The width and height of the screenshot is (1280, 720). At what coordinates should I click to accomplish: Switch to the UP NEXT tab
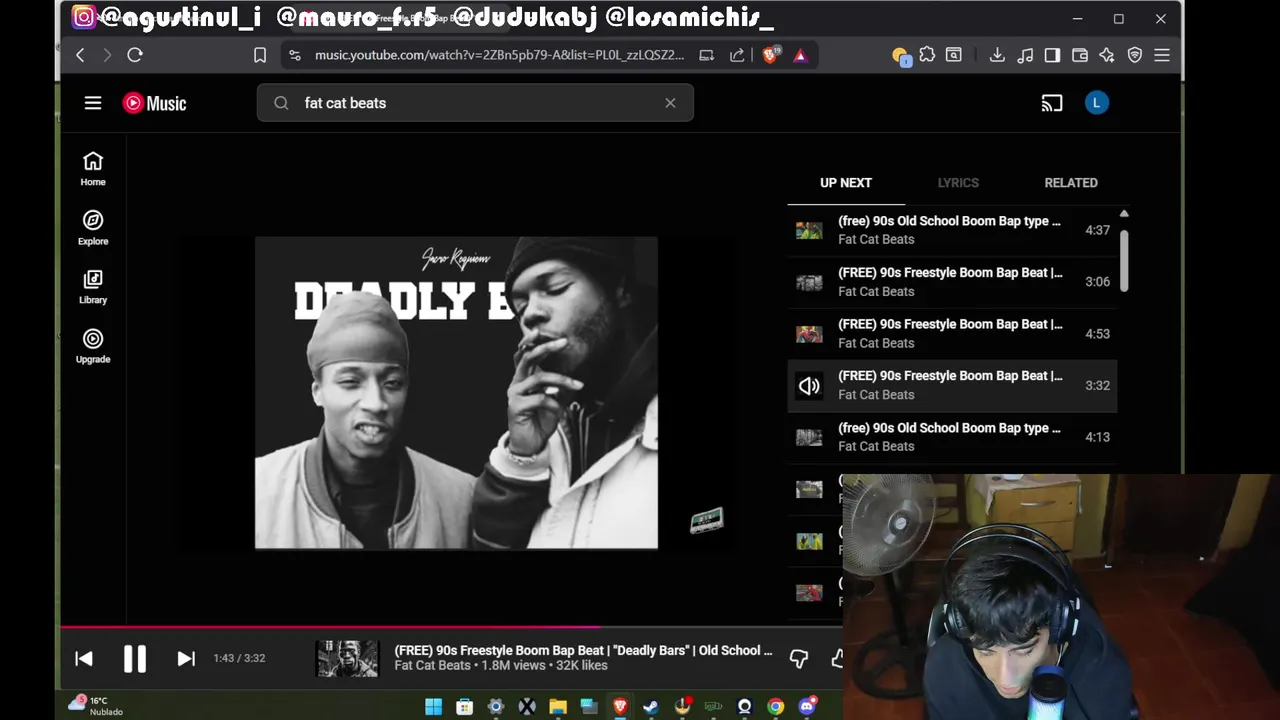[846, 183]
